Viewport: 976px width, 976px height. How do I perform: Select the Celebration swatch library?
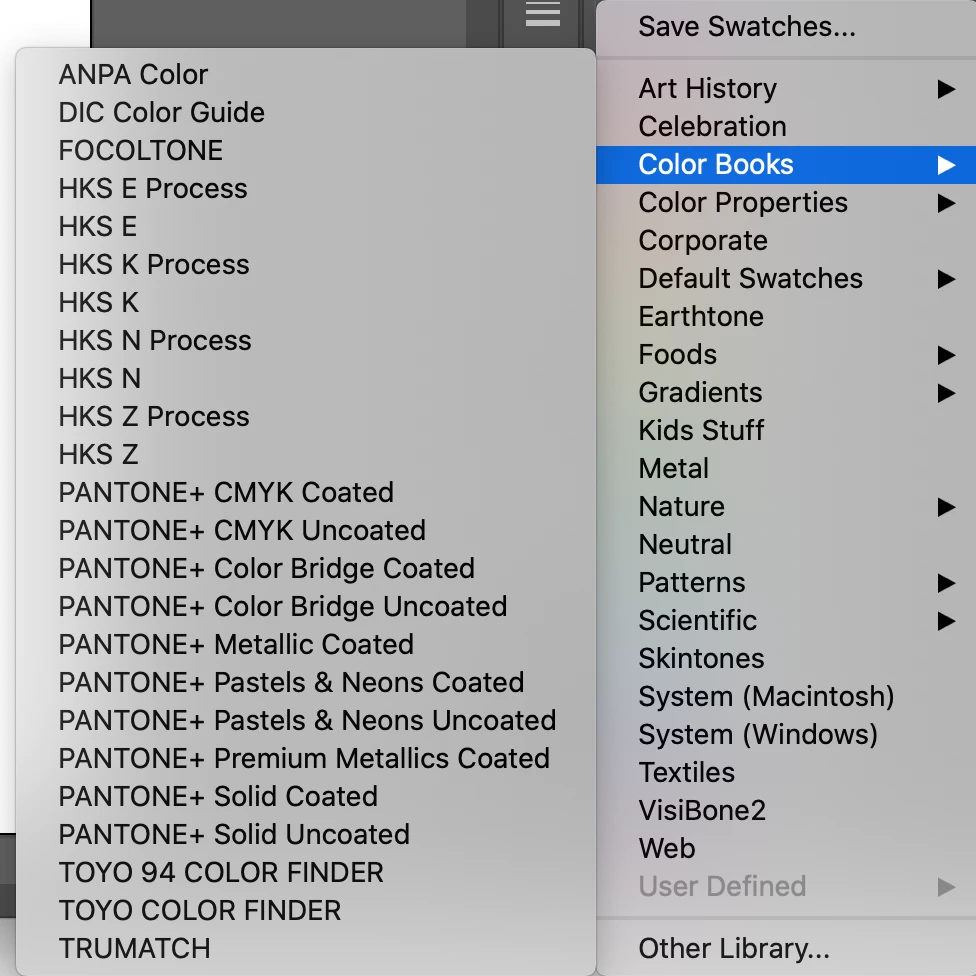(x=786, y=127)
